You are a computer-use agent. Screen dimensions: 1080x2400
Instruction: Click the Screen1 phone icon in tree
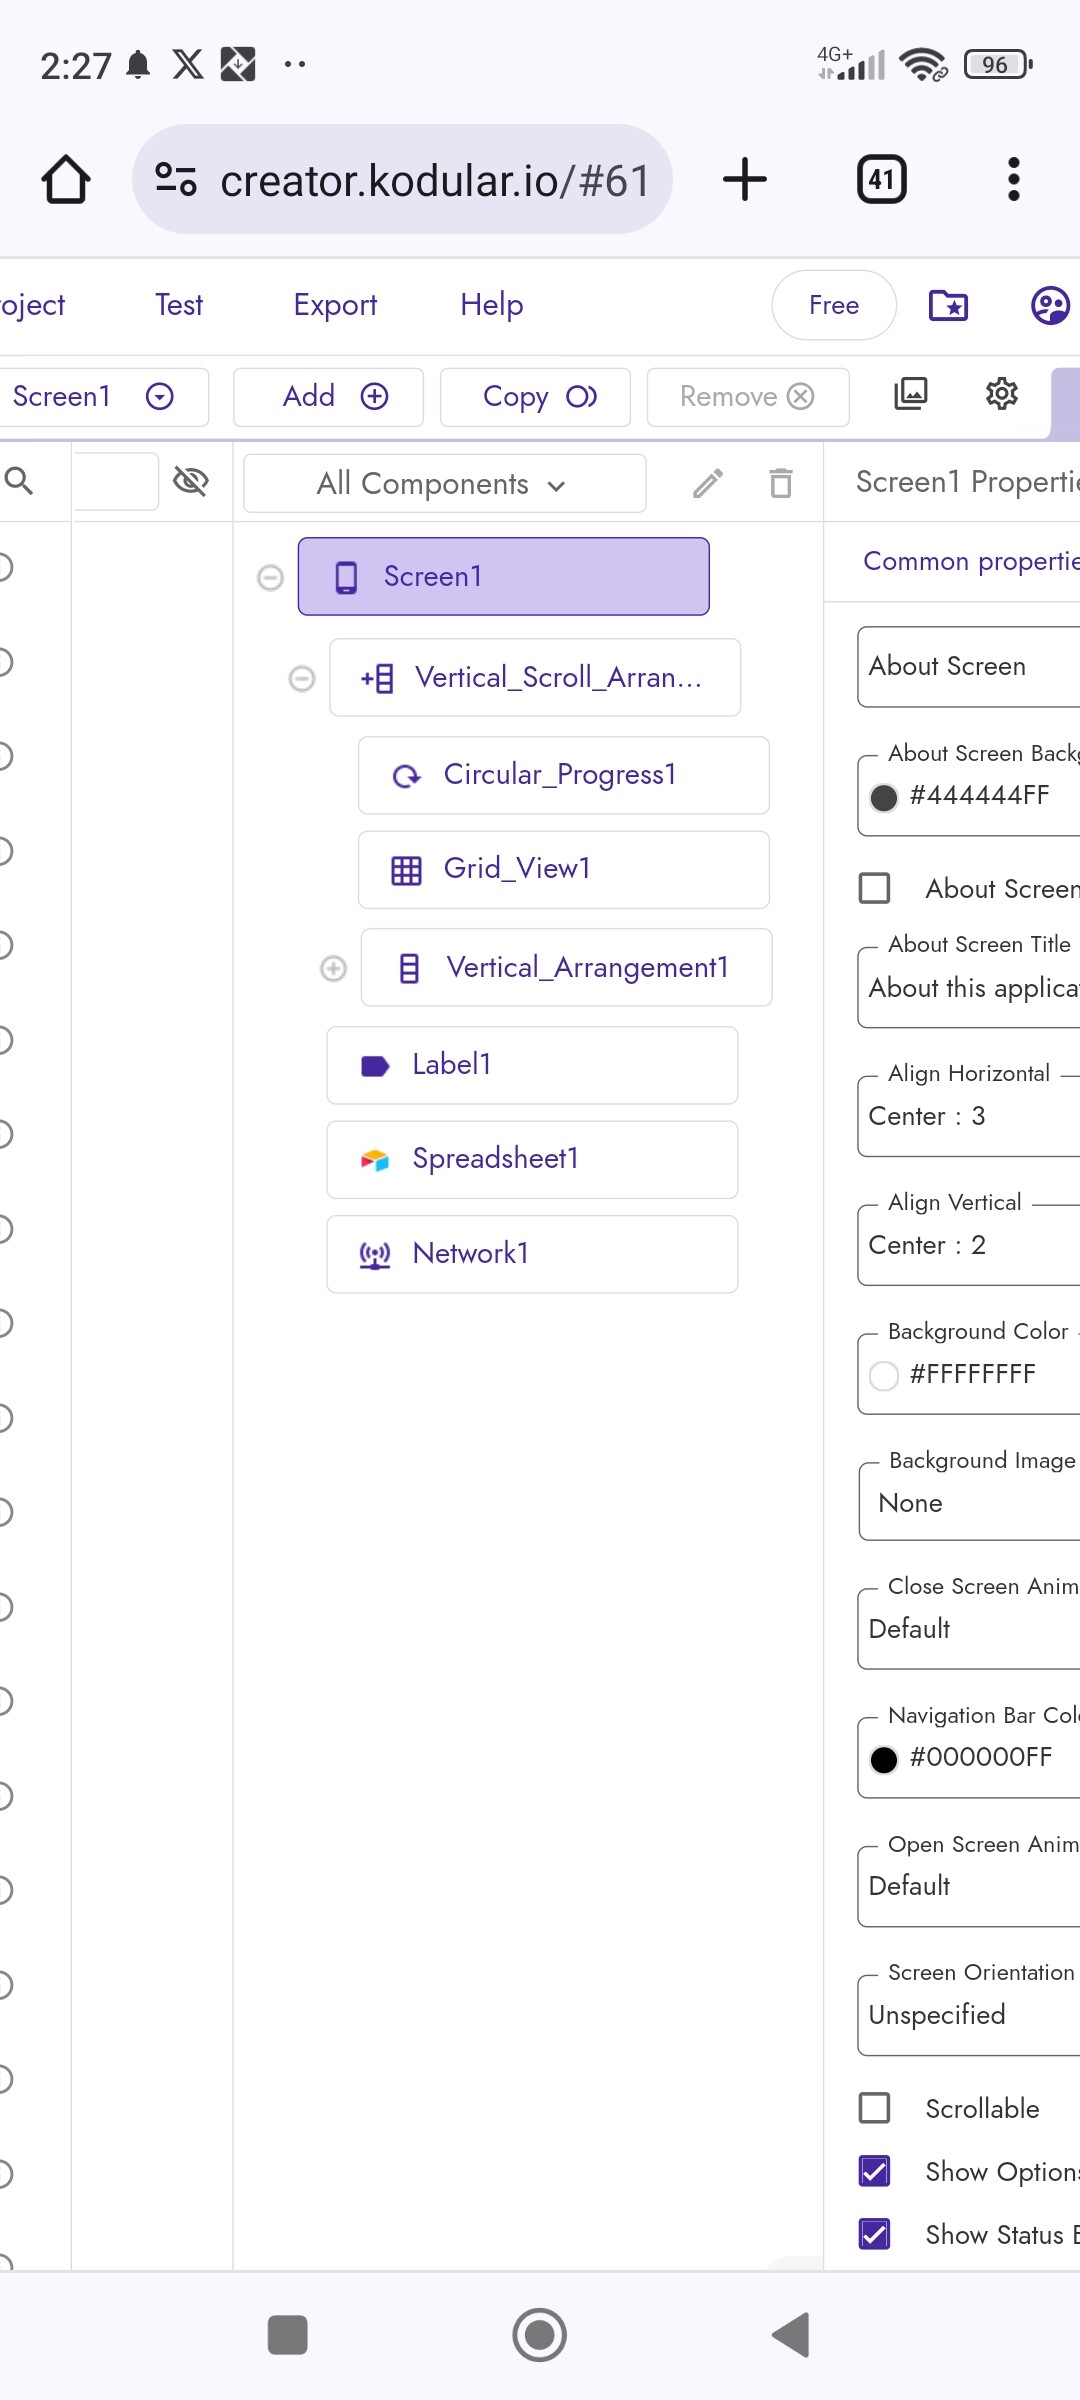(x=346, y=578)
